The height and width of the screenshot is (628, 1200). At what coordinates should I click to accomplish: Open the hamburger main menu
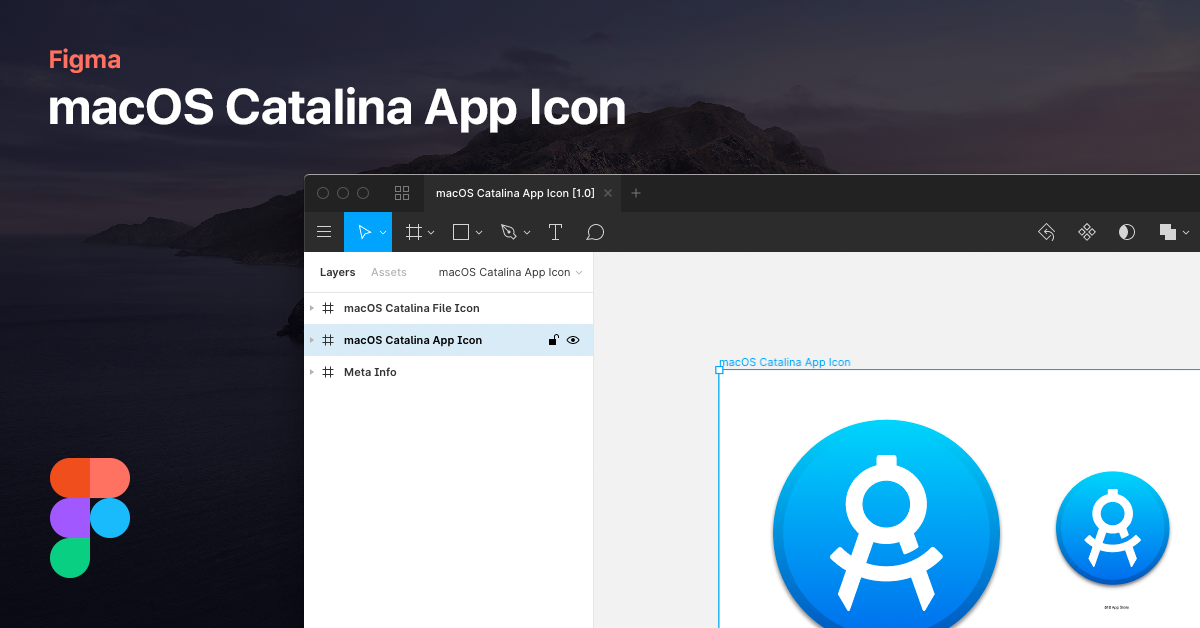point(324,232)
